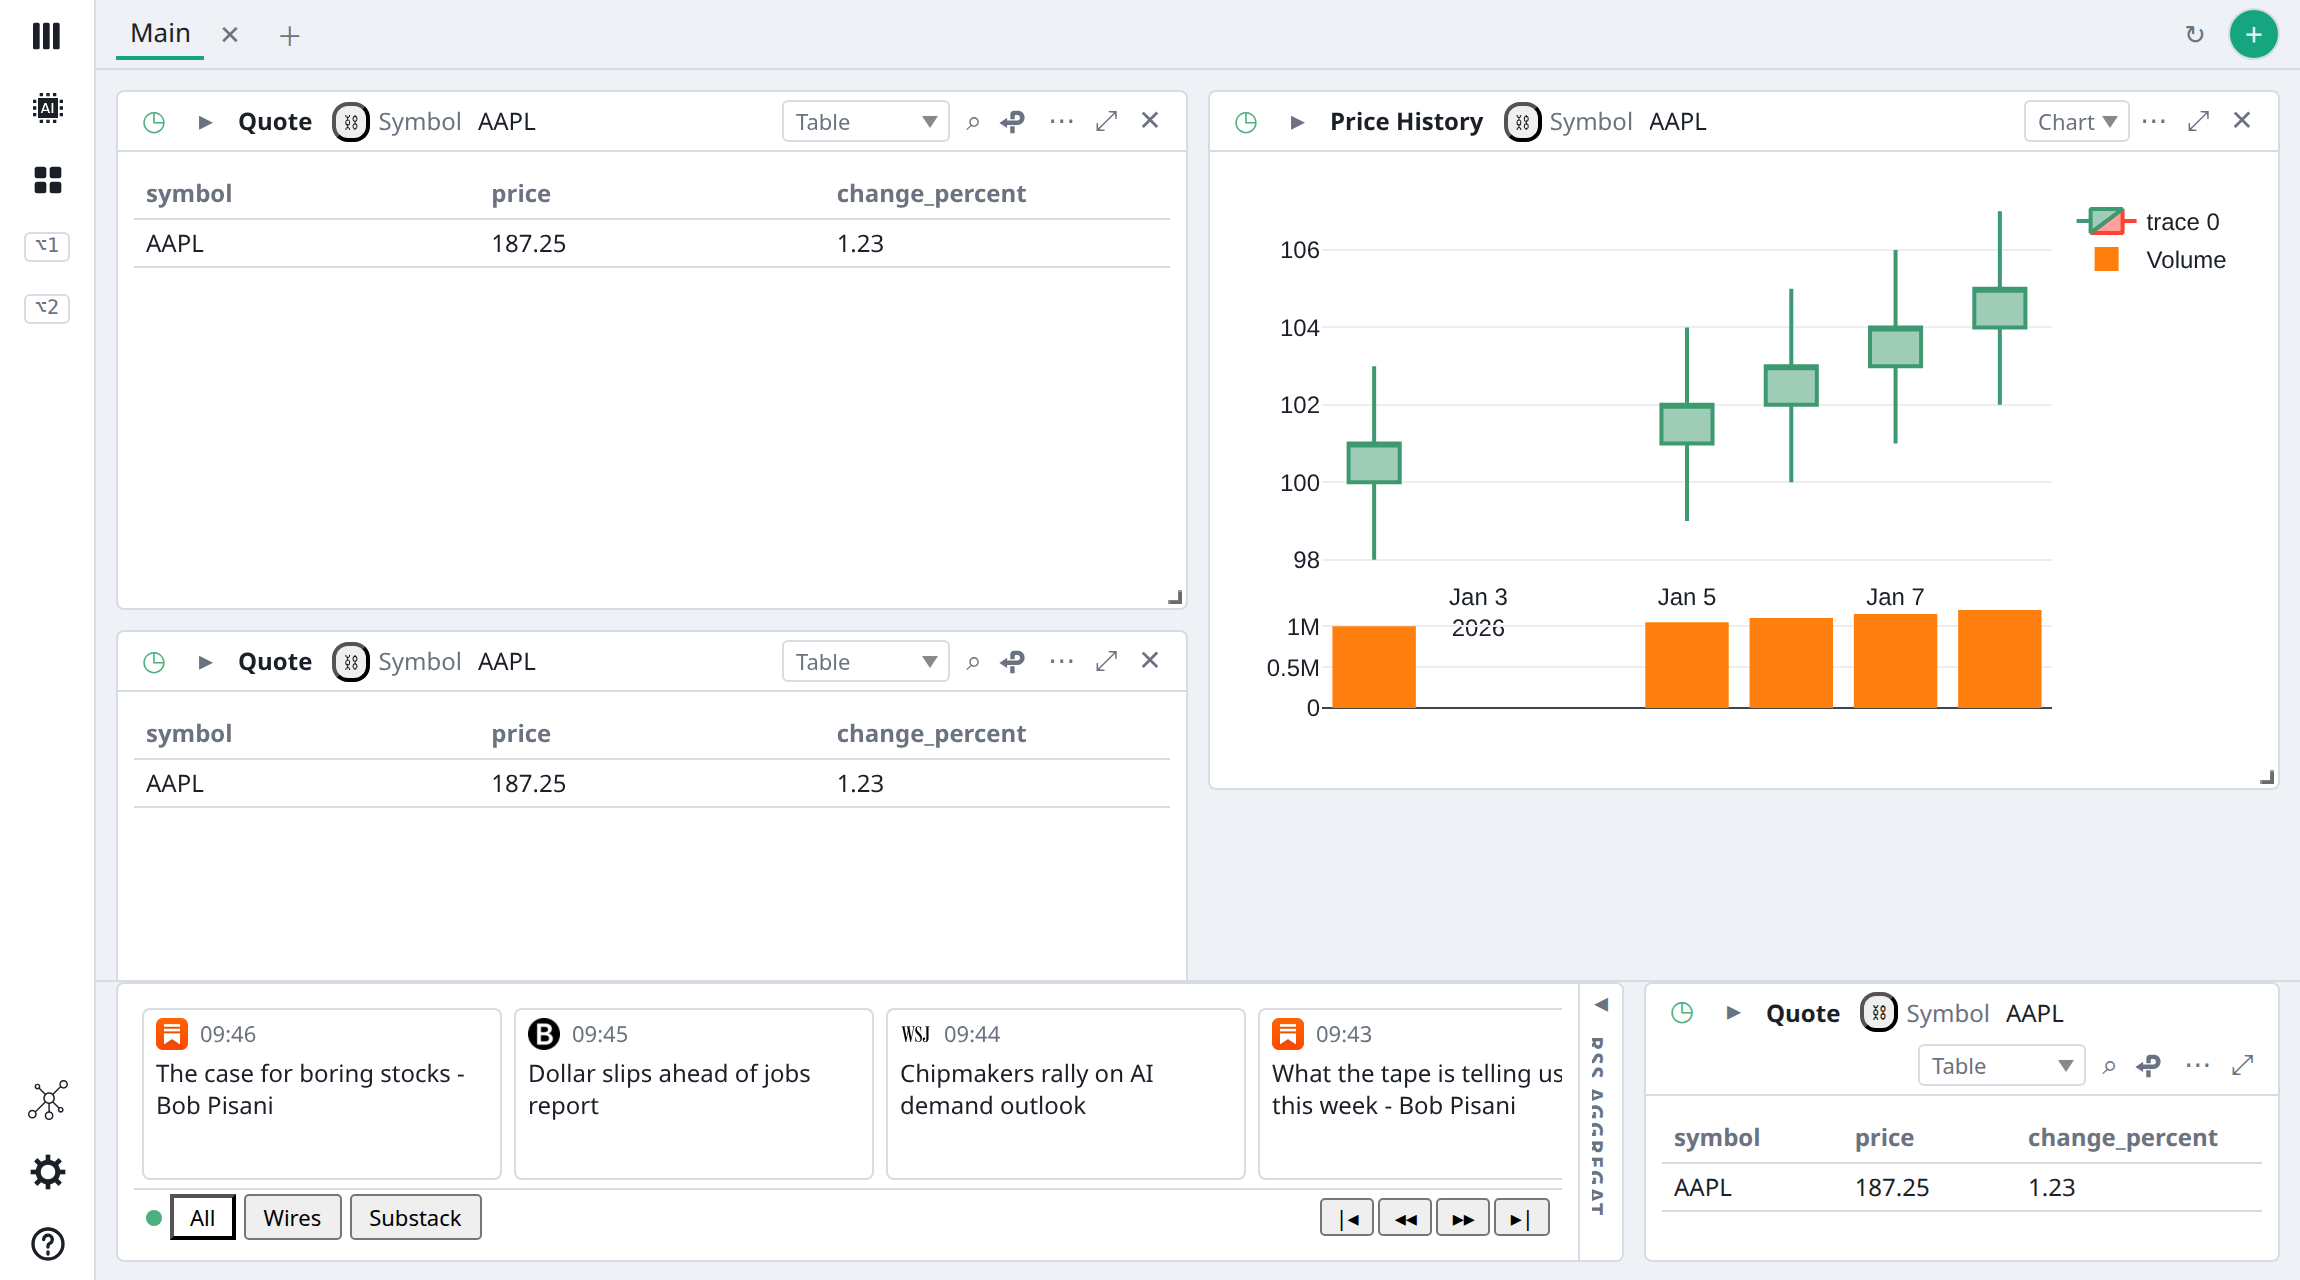Click the refresh icon at top right

(x=2195, y=35)
